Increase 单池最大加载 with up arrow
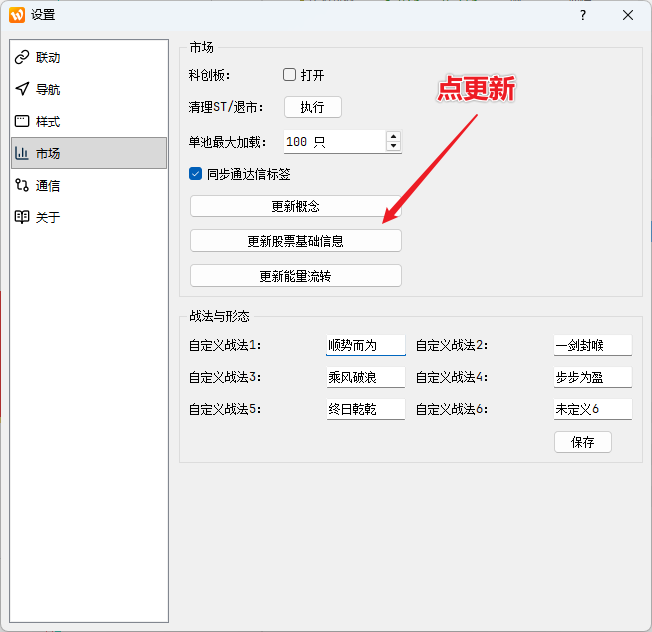The image size is (652, 632). coord(393,136)
